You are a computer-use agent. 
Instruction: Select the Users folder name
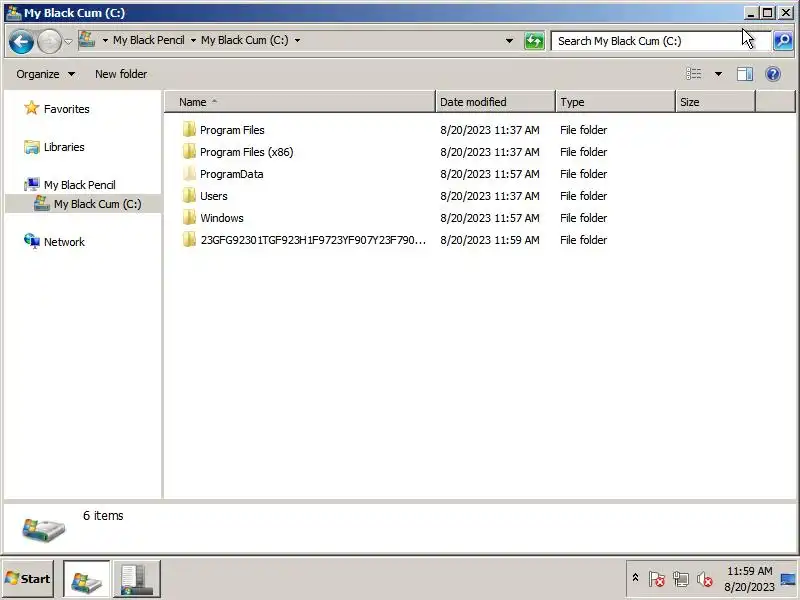point(214,196)
